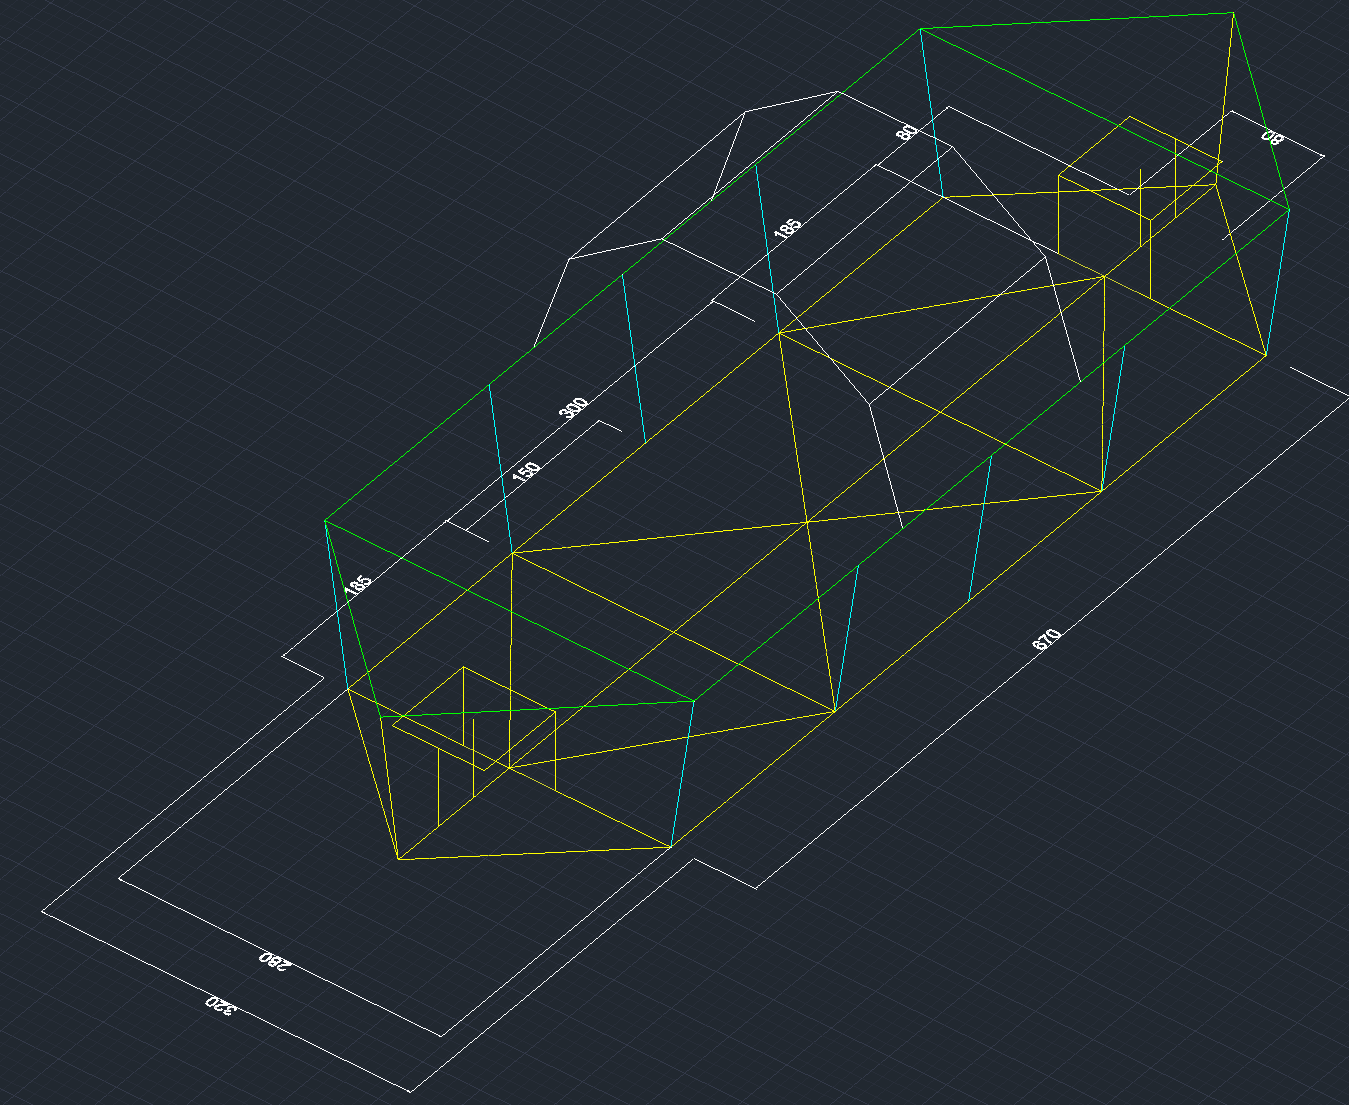Click the lowest yellow corner vertex of the frame

click(399, 859)
